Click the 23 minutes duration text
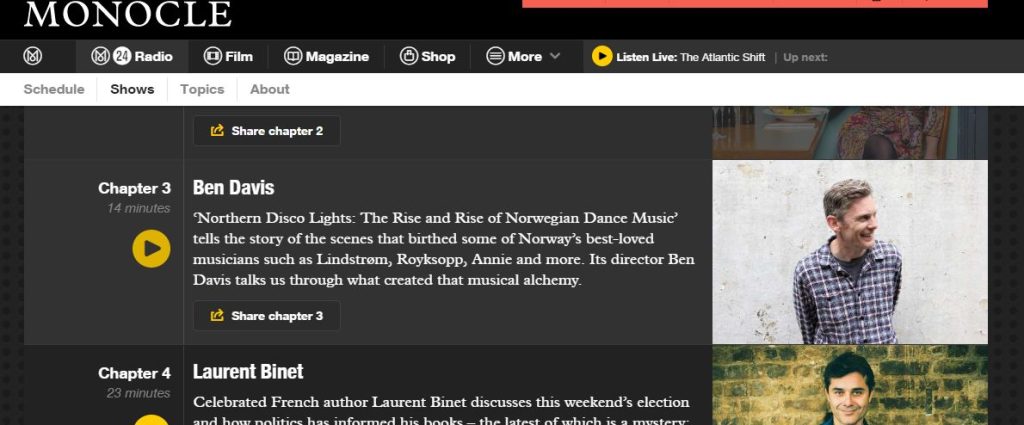This screenshot has height=425, width=1024. pyautogui.click(x=138, y=393)
